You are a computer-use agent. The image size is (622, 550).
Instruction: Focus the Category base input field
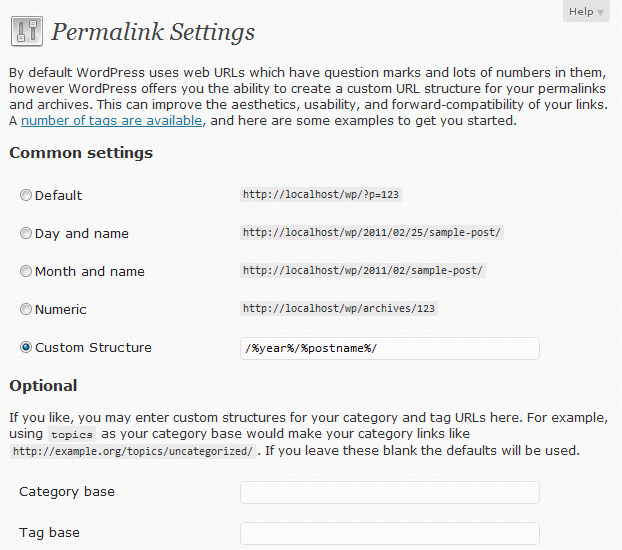tap(389, 492)
